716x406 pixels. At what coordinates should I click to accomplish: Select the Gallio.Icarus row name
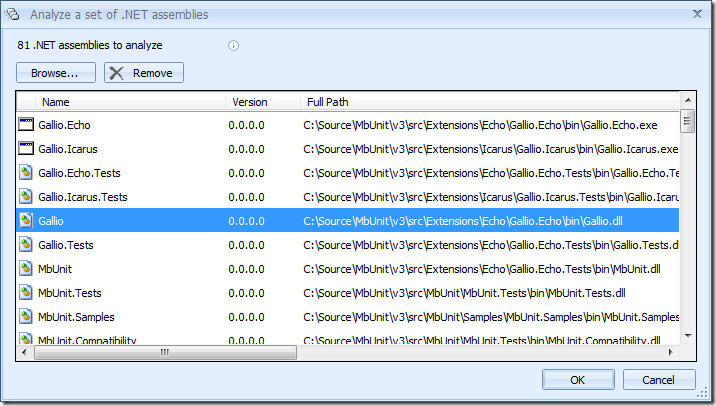(x=68, y=149)
